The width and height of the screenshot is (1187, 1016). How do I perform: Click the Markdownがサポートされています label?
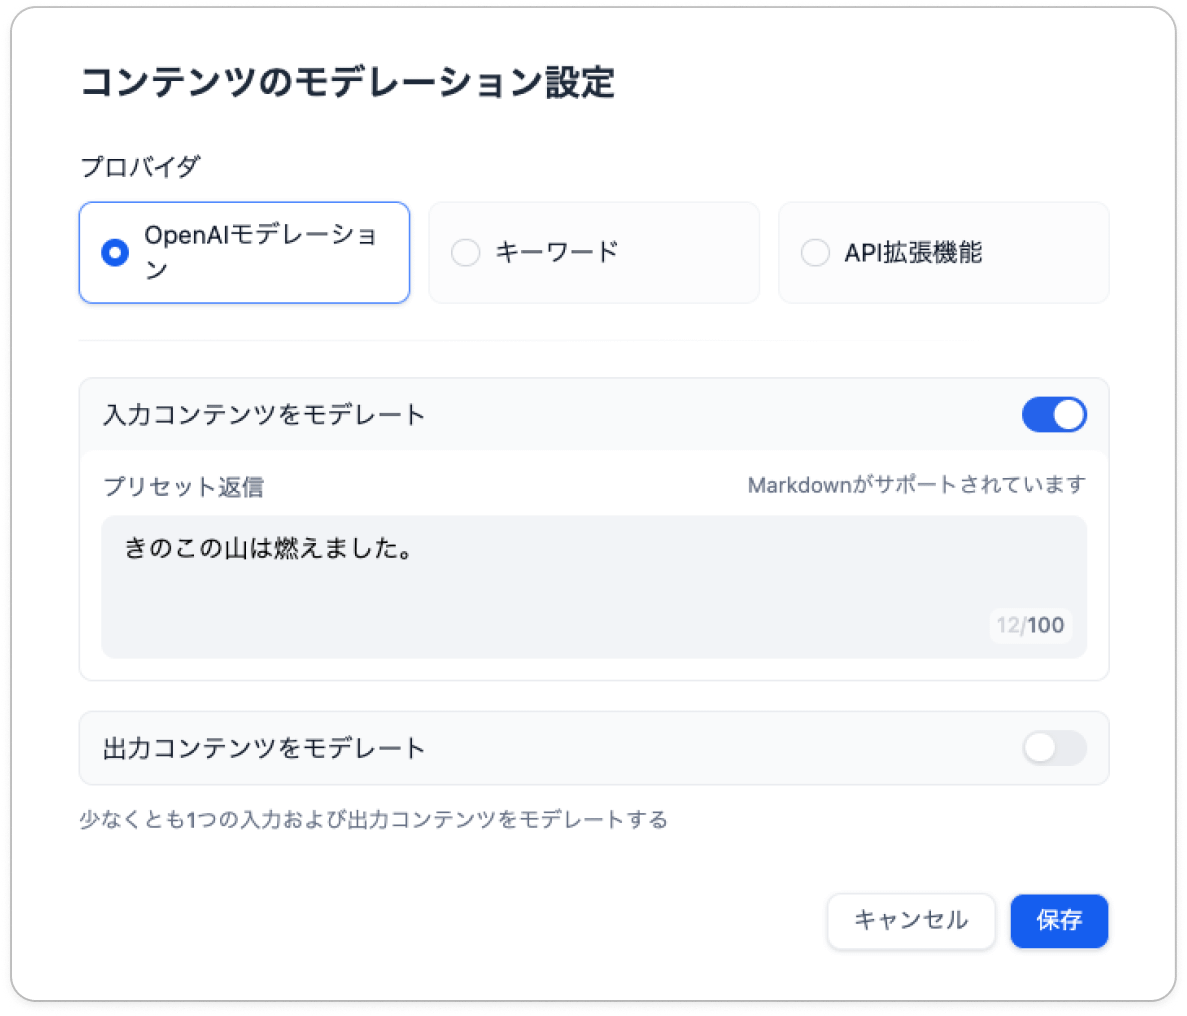pos(916,483)
